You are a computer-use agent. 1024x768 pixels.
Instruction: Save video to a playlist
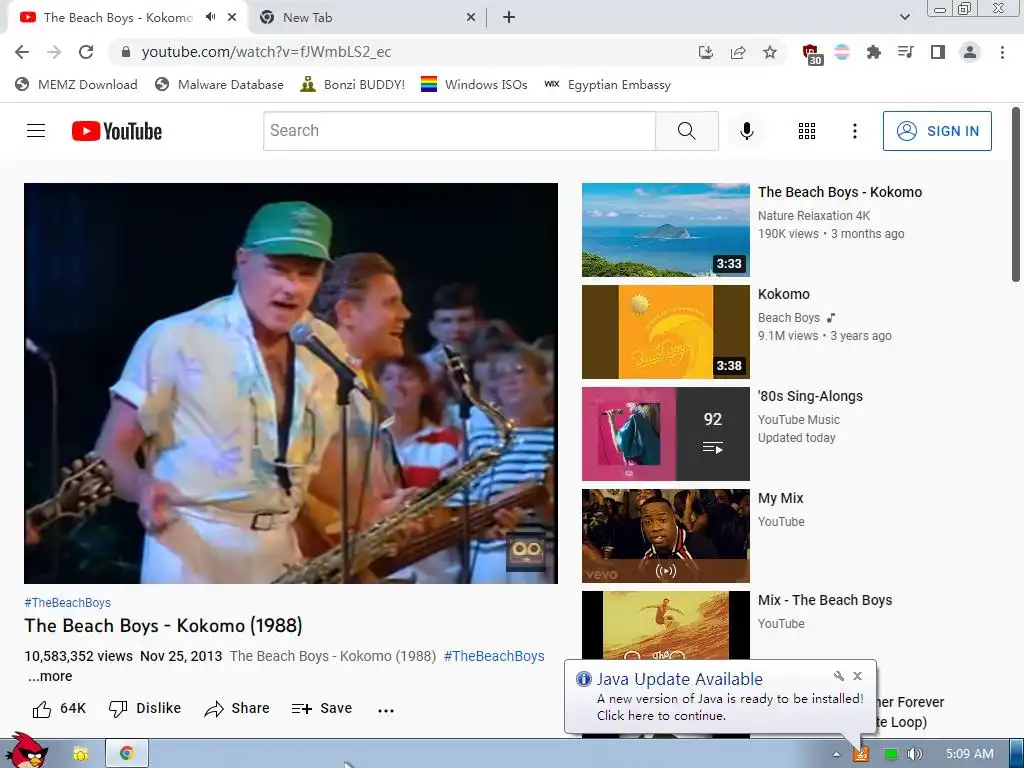point(321,709)
